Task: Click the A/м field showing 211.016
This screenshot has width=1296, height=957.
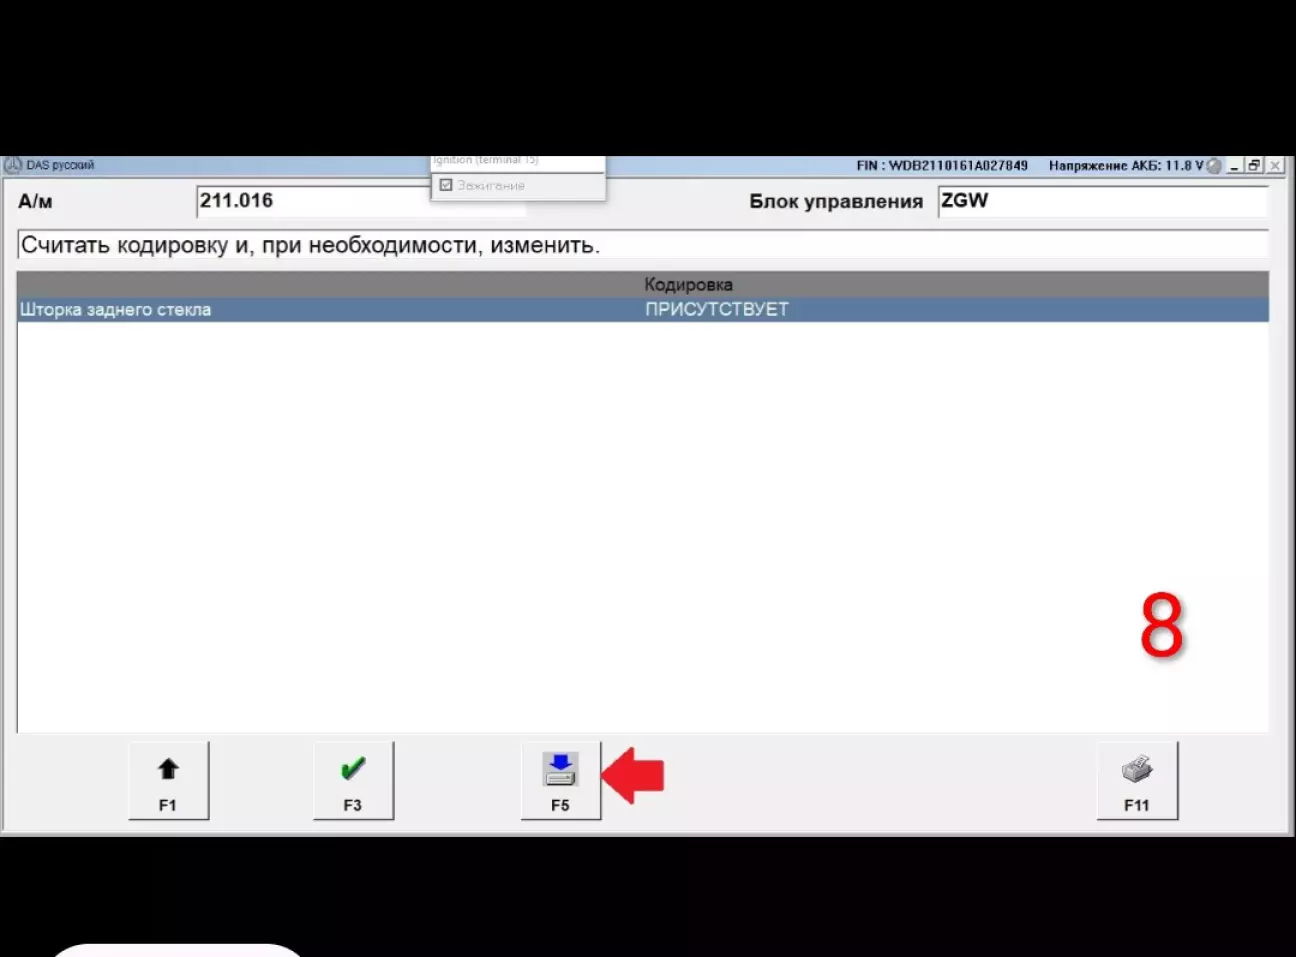Action: tap(312, 201)
